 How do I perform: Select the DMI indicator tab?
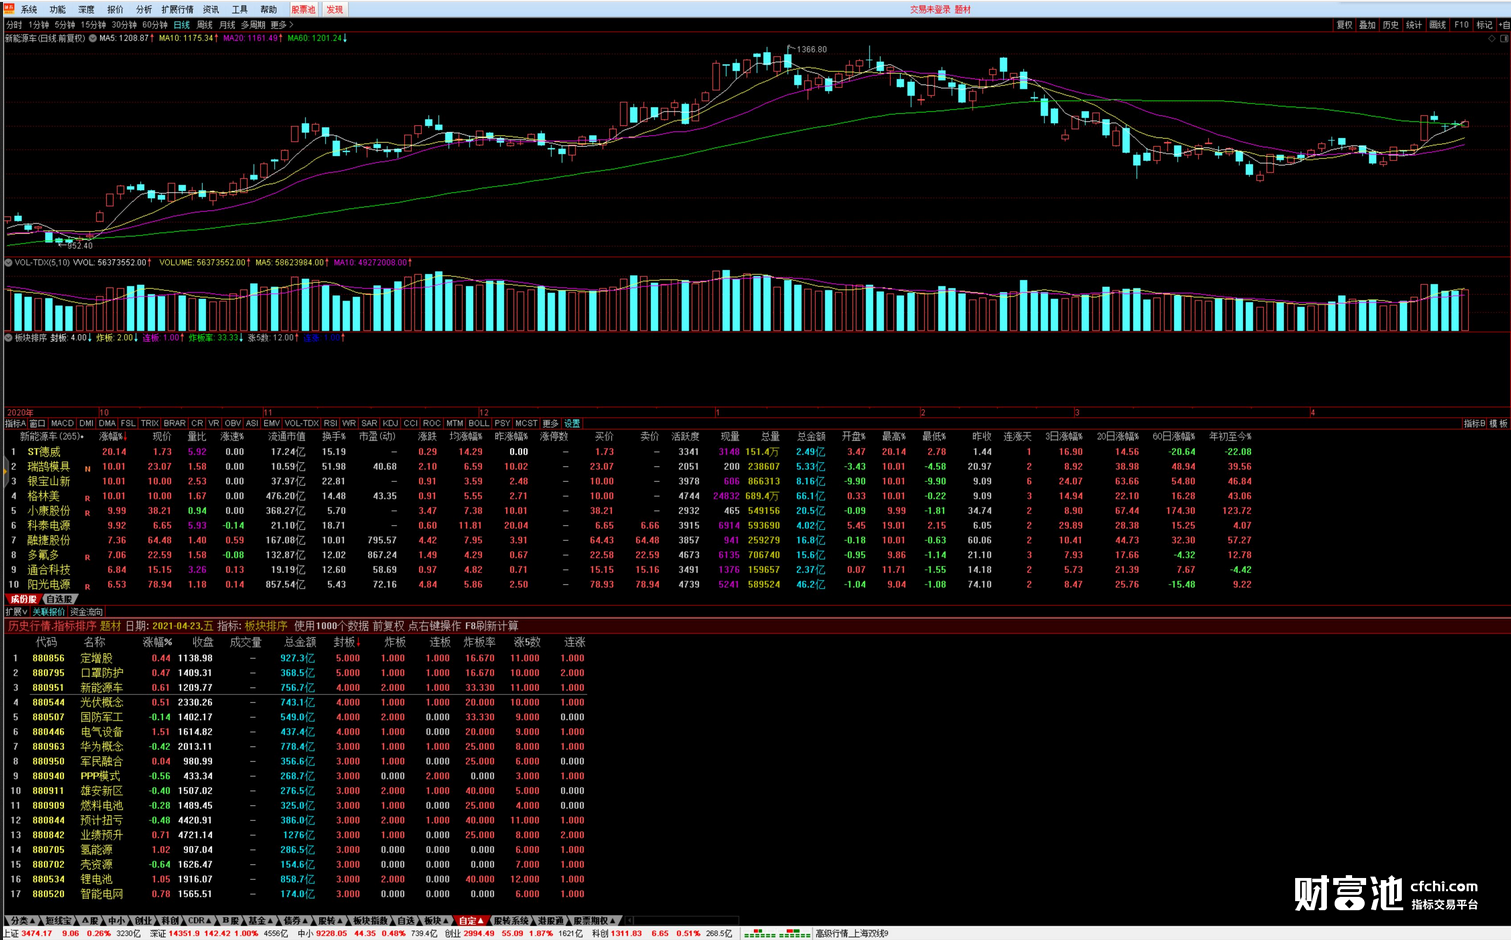(86, 424)
